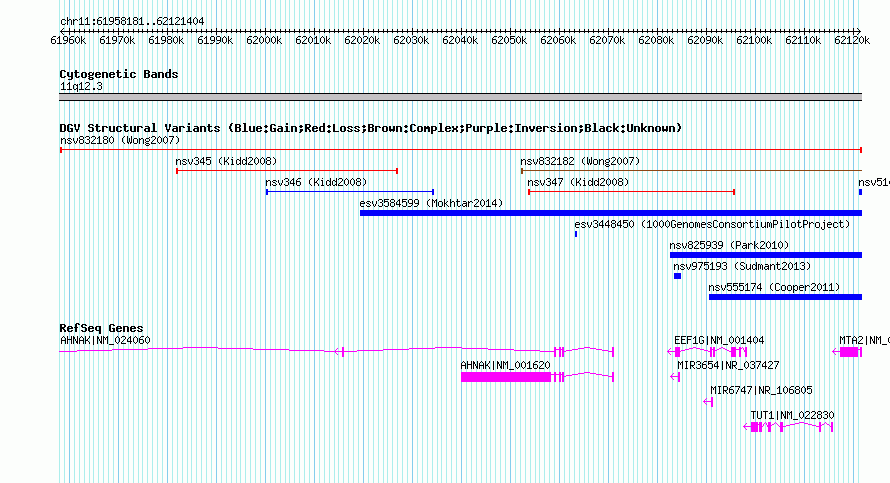Click the nsv347 (Kidd2008) label
890x483 pixels.
[x=578, y=182]
